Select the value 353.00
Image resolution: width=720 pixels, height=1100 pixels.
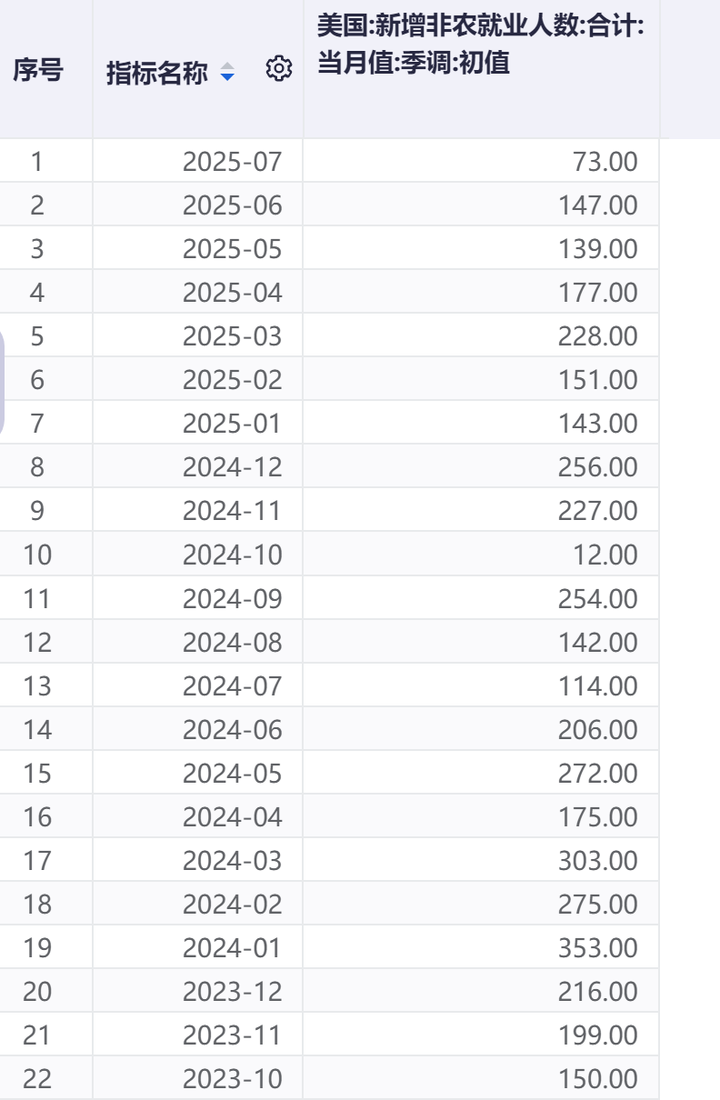598,947
